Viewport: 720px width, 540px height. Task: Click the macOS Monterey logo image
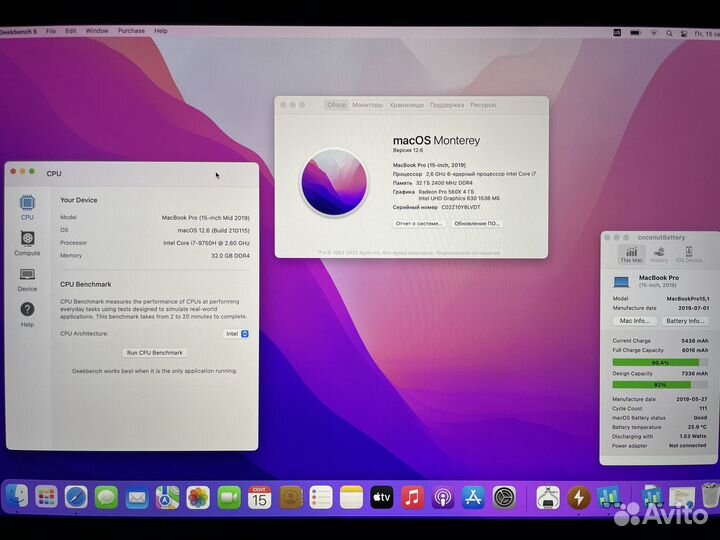pos(334,182)
